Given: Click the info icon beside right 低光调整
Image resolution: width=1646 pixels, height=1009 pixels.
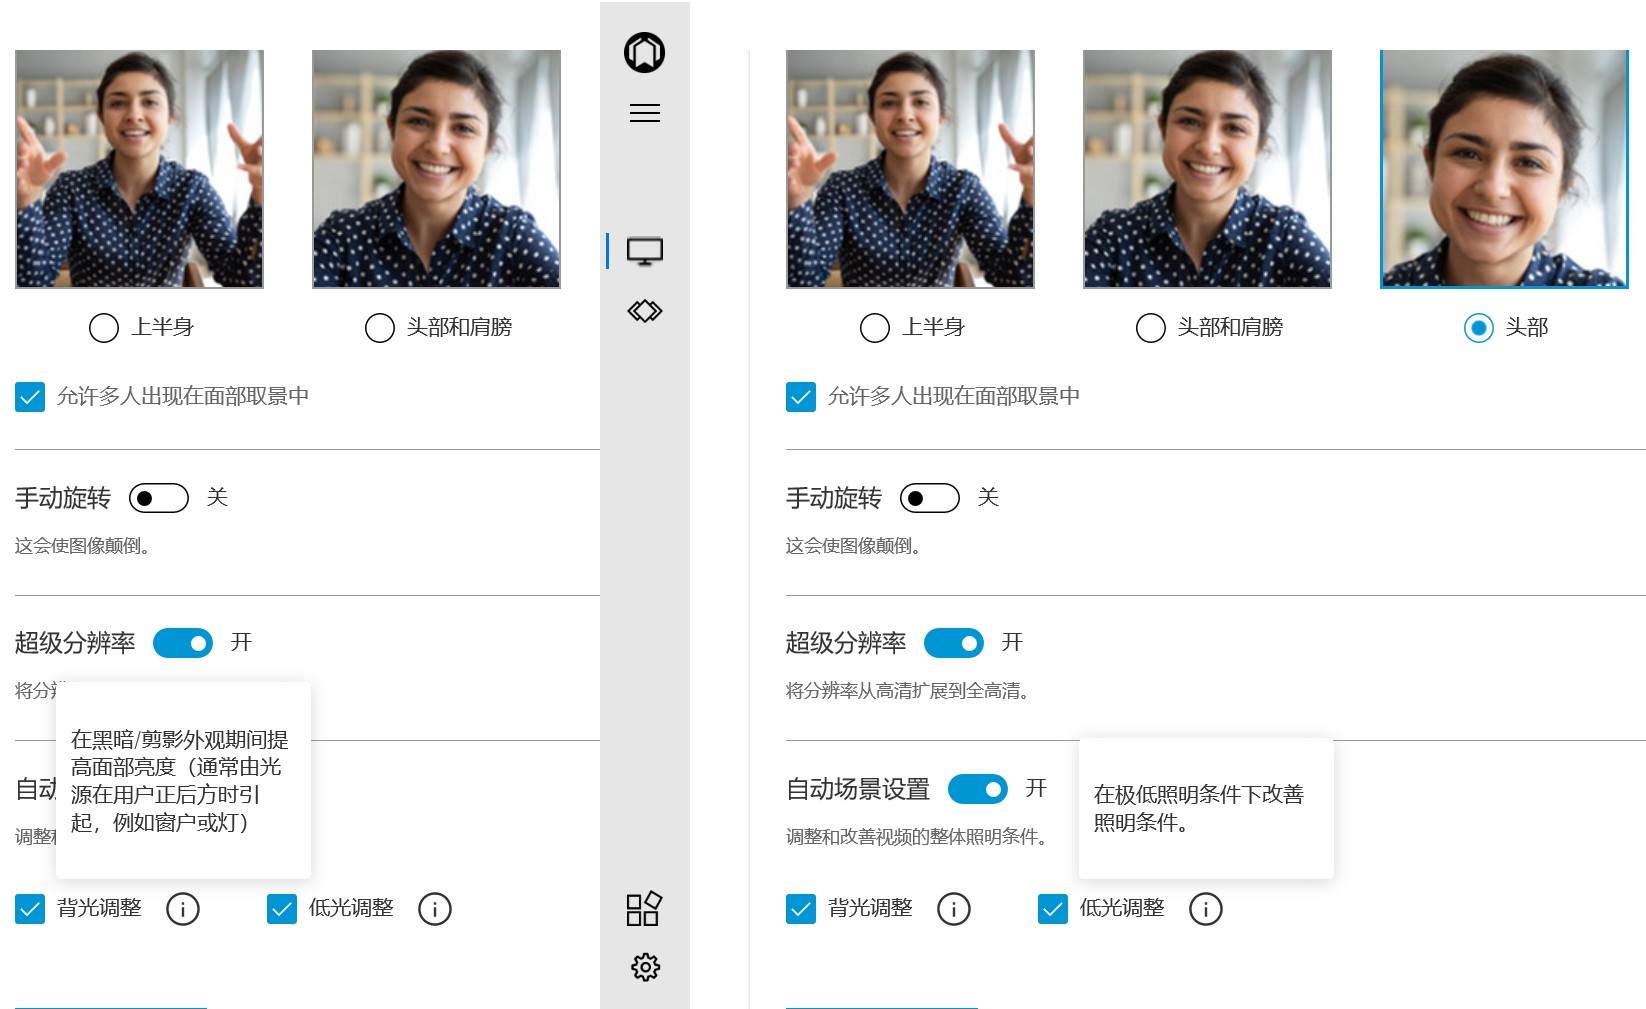Looking at the screenshot, I should click(1206, 909).
